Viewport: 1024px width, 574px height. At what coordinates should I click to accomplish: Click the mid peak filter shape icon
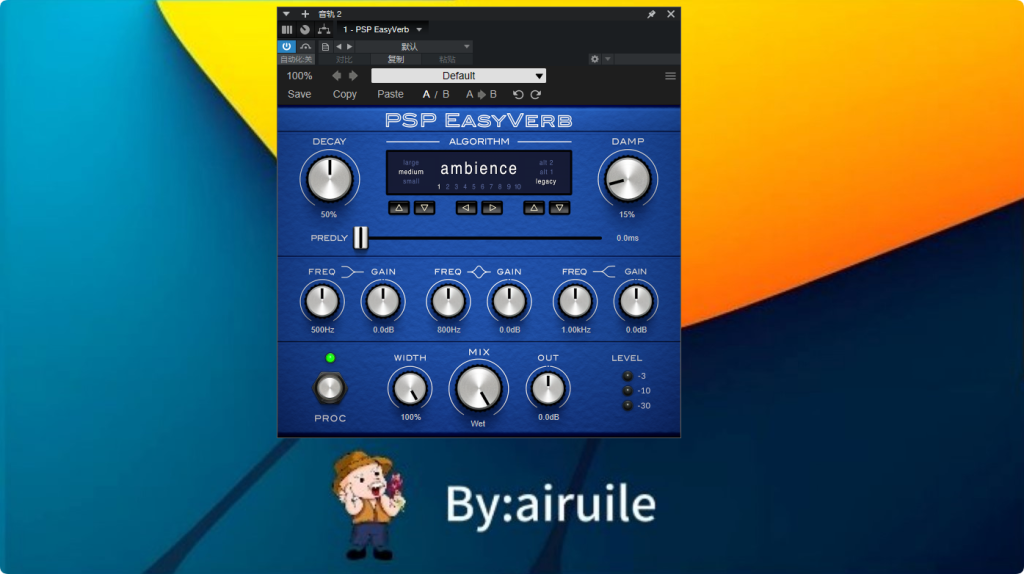[x=479, y=272]
